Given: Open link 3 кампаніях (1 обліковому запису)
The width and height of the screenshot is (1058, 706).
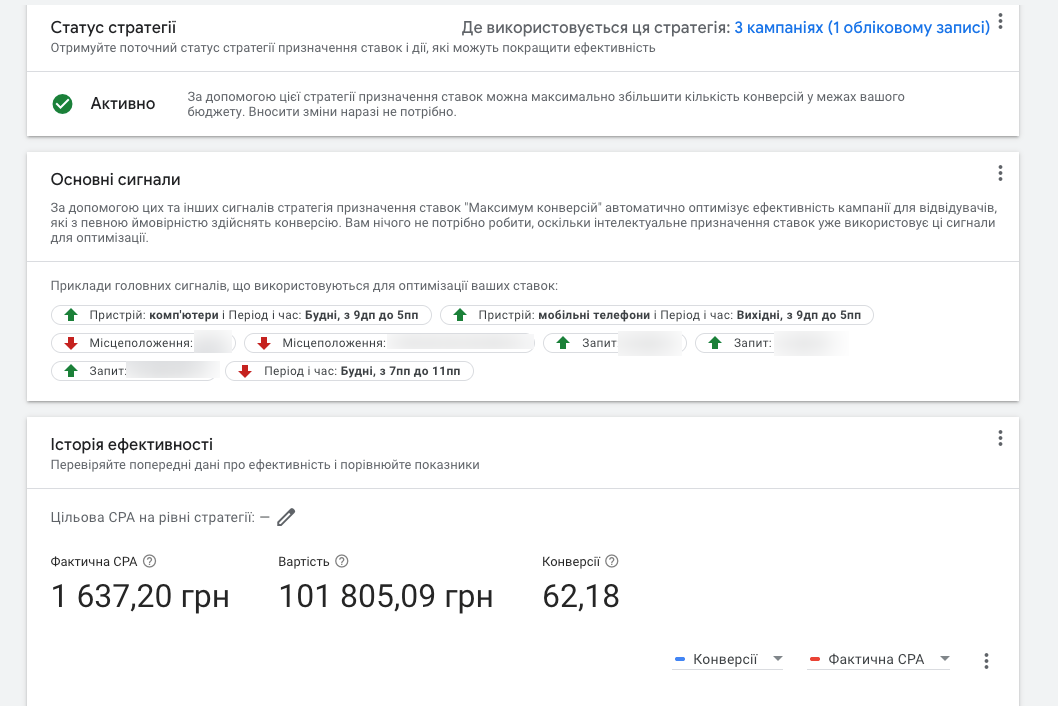Looking at the screenshot, I should [x=862, y=28].
